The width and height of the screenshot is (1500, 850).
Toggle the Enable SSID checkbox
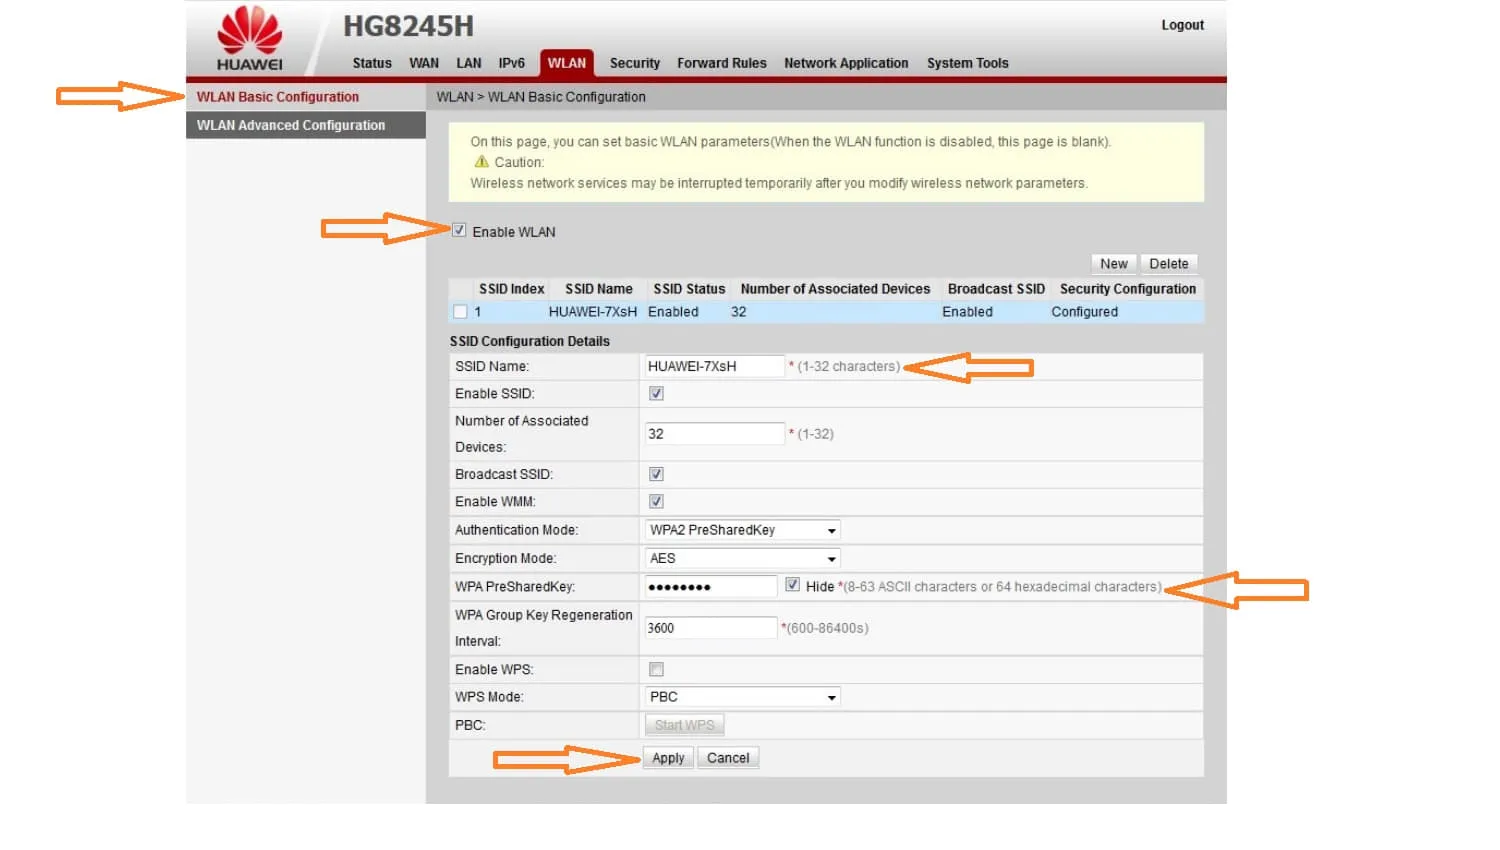(656, 393)
